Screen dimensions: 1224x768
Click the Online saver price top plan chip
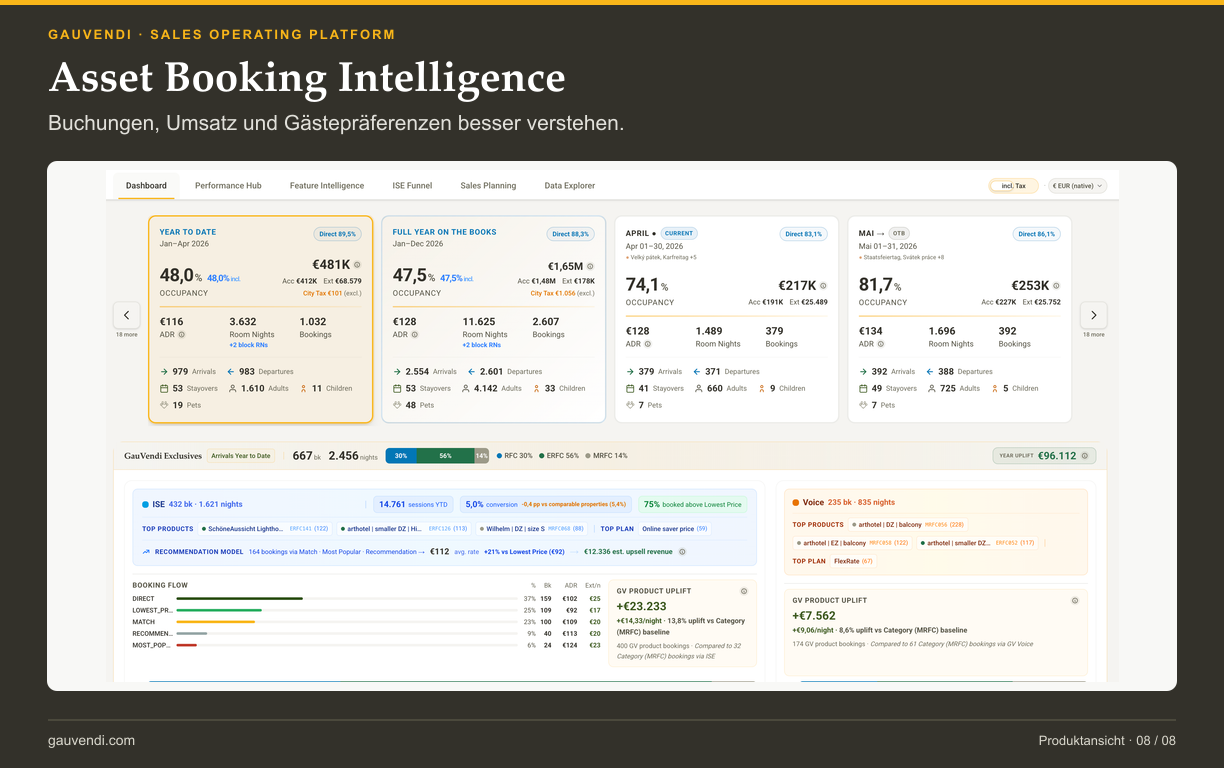[x=675, y=528]
